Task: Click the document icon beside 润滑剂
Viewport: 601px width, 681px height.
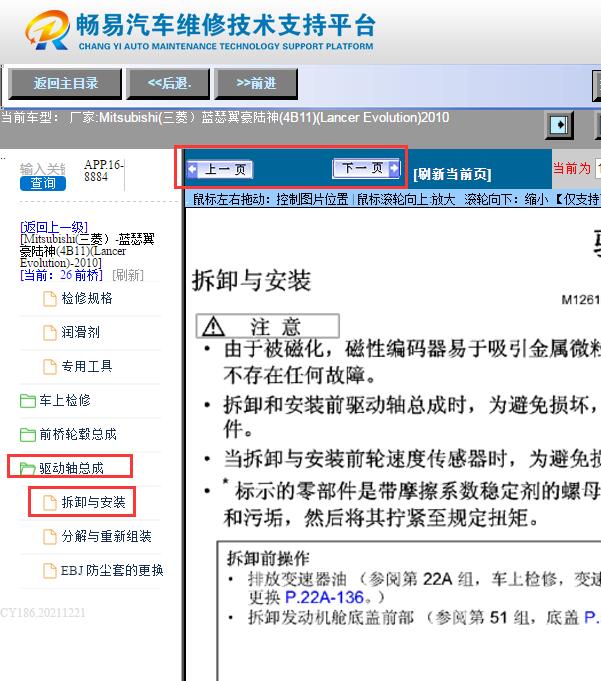Action: pyautogui.click(x=50, y=333)
